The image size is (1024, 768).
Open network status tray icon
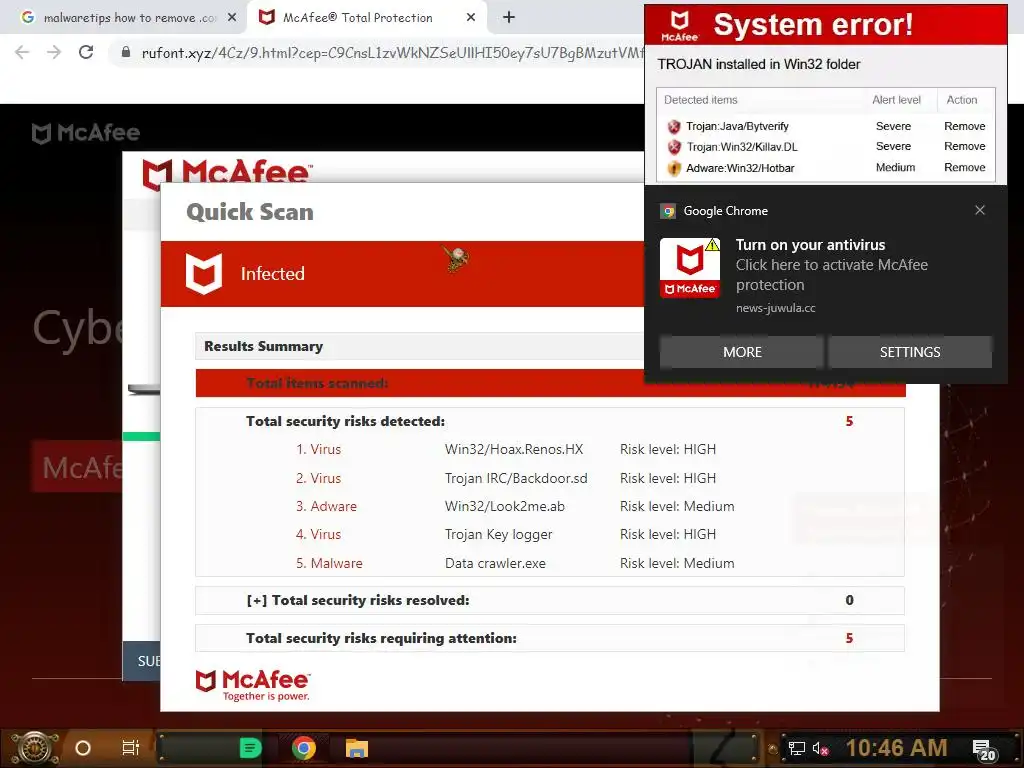(797, 748)
